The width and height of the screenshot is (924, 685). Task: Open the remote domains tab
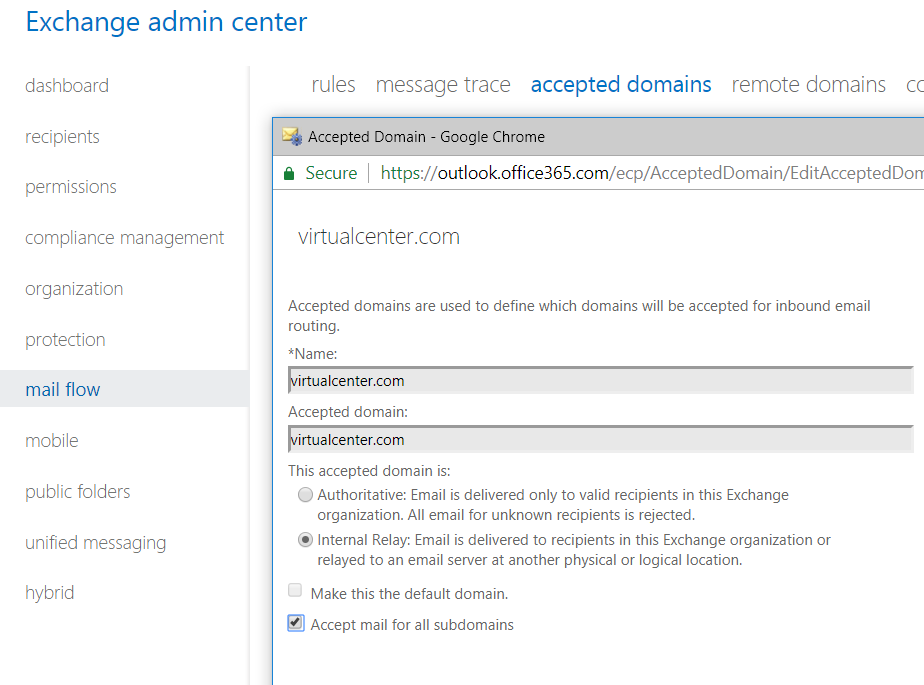click(808, 85)
